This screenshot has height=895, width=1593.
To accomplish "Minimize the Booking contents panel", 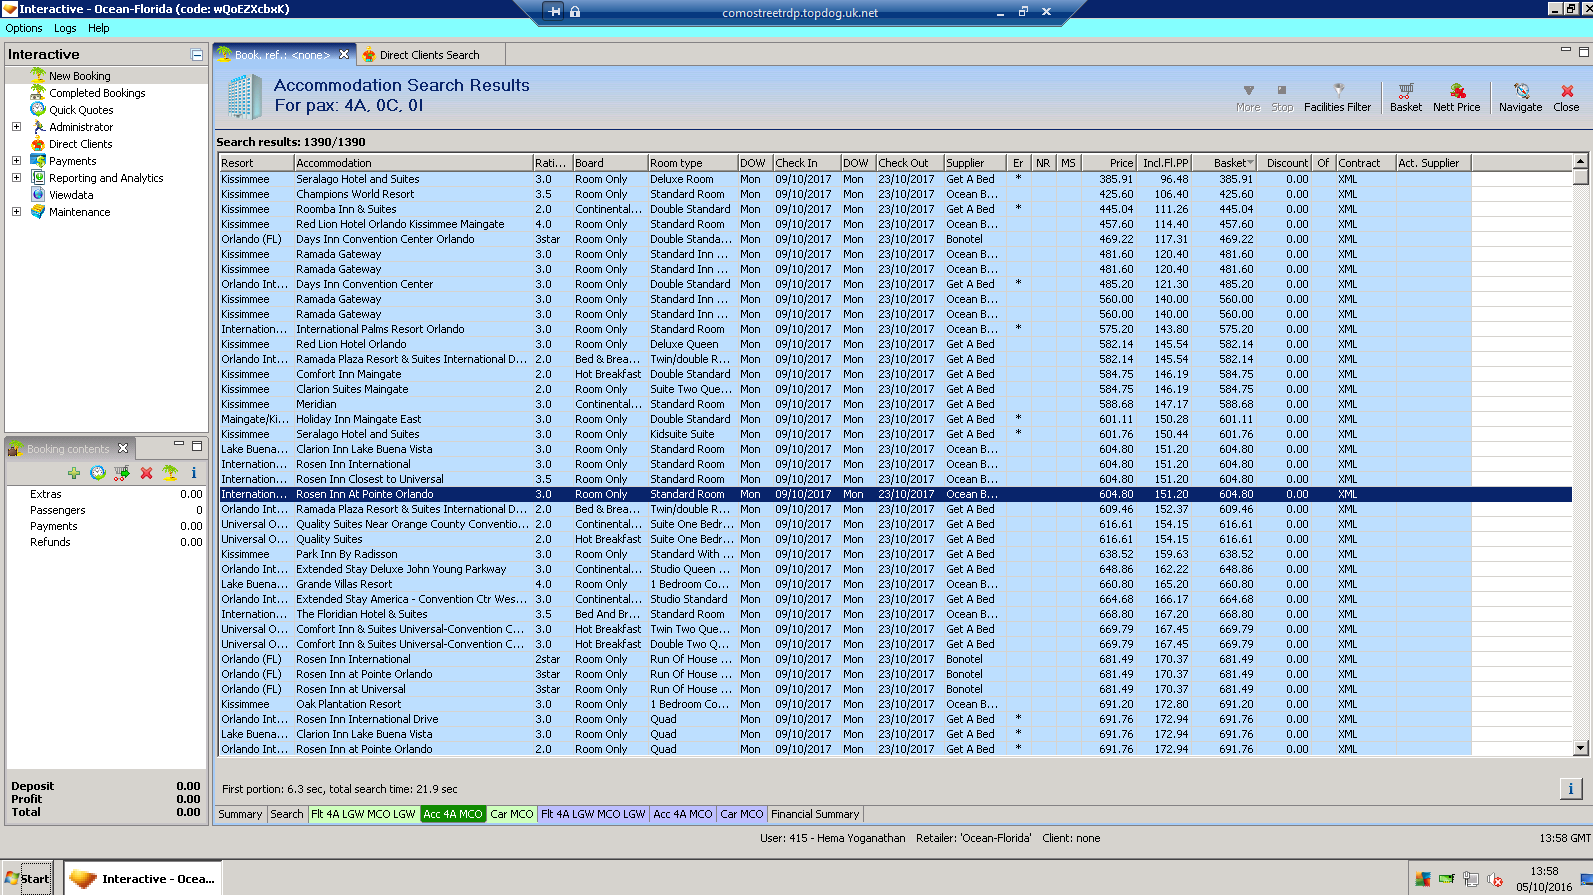I will (x=179, y=445).
